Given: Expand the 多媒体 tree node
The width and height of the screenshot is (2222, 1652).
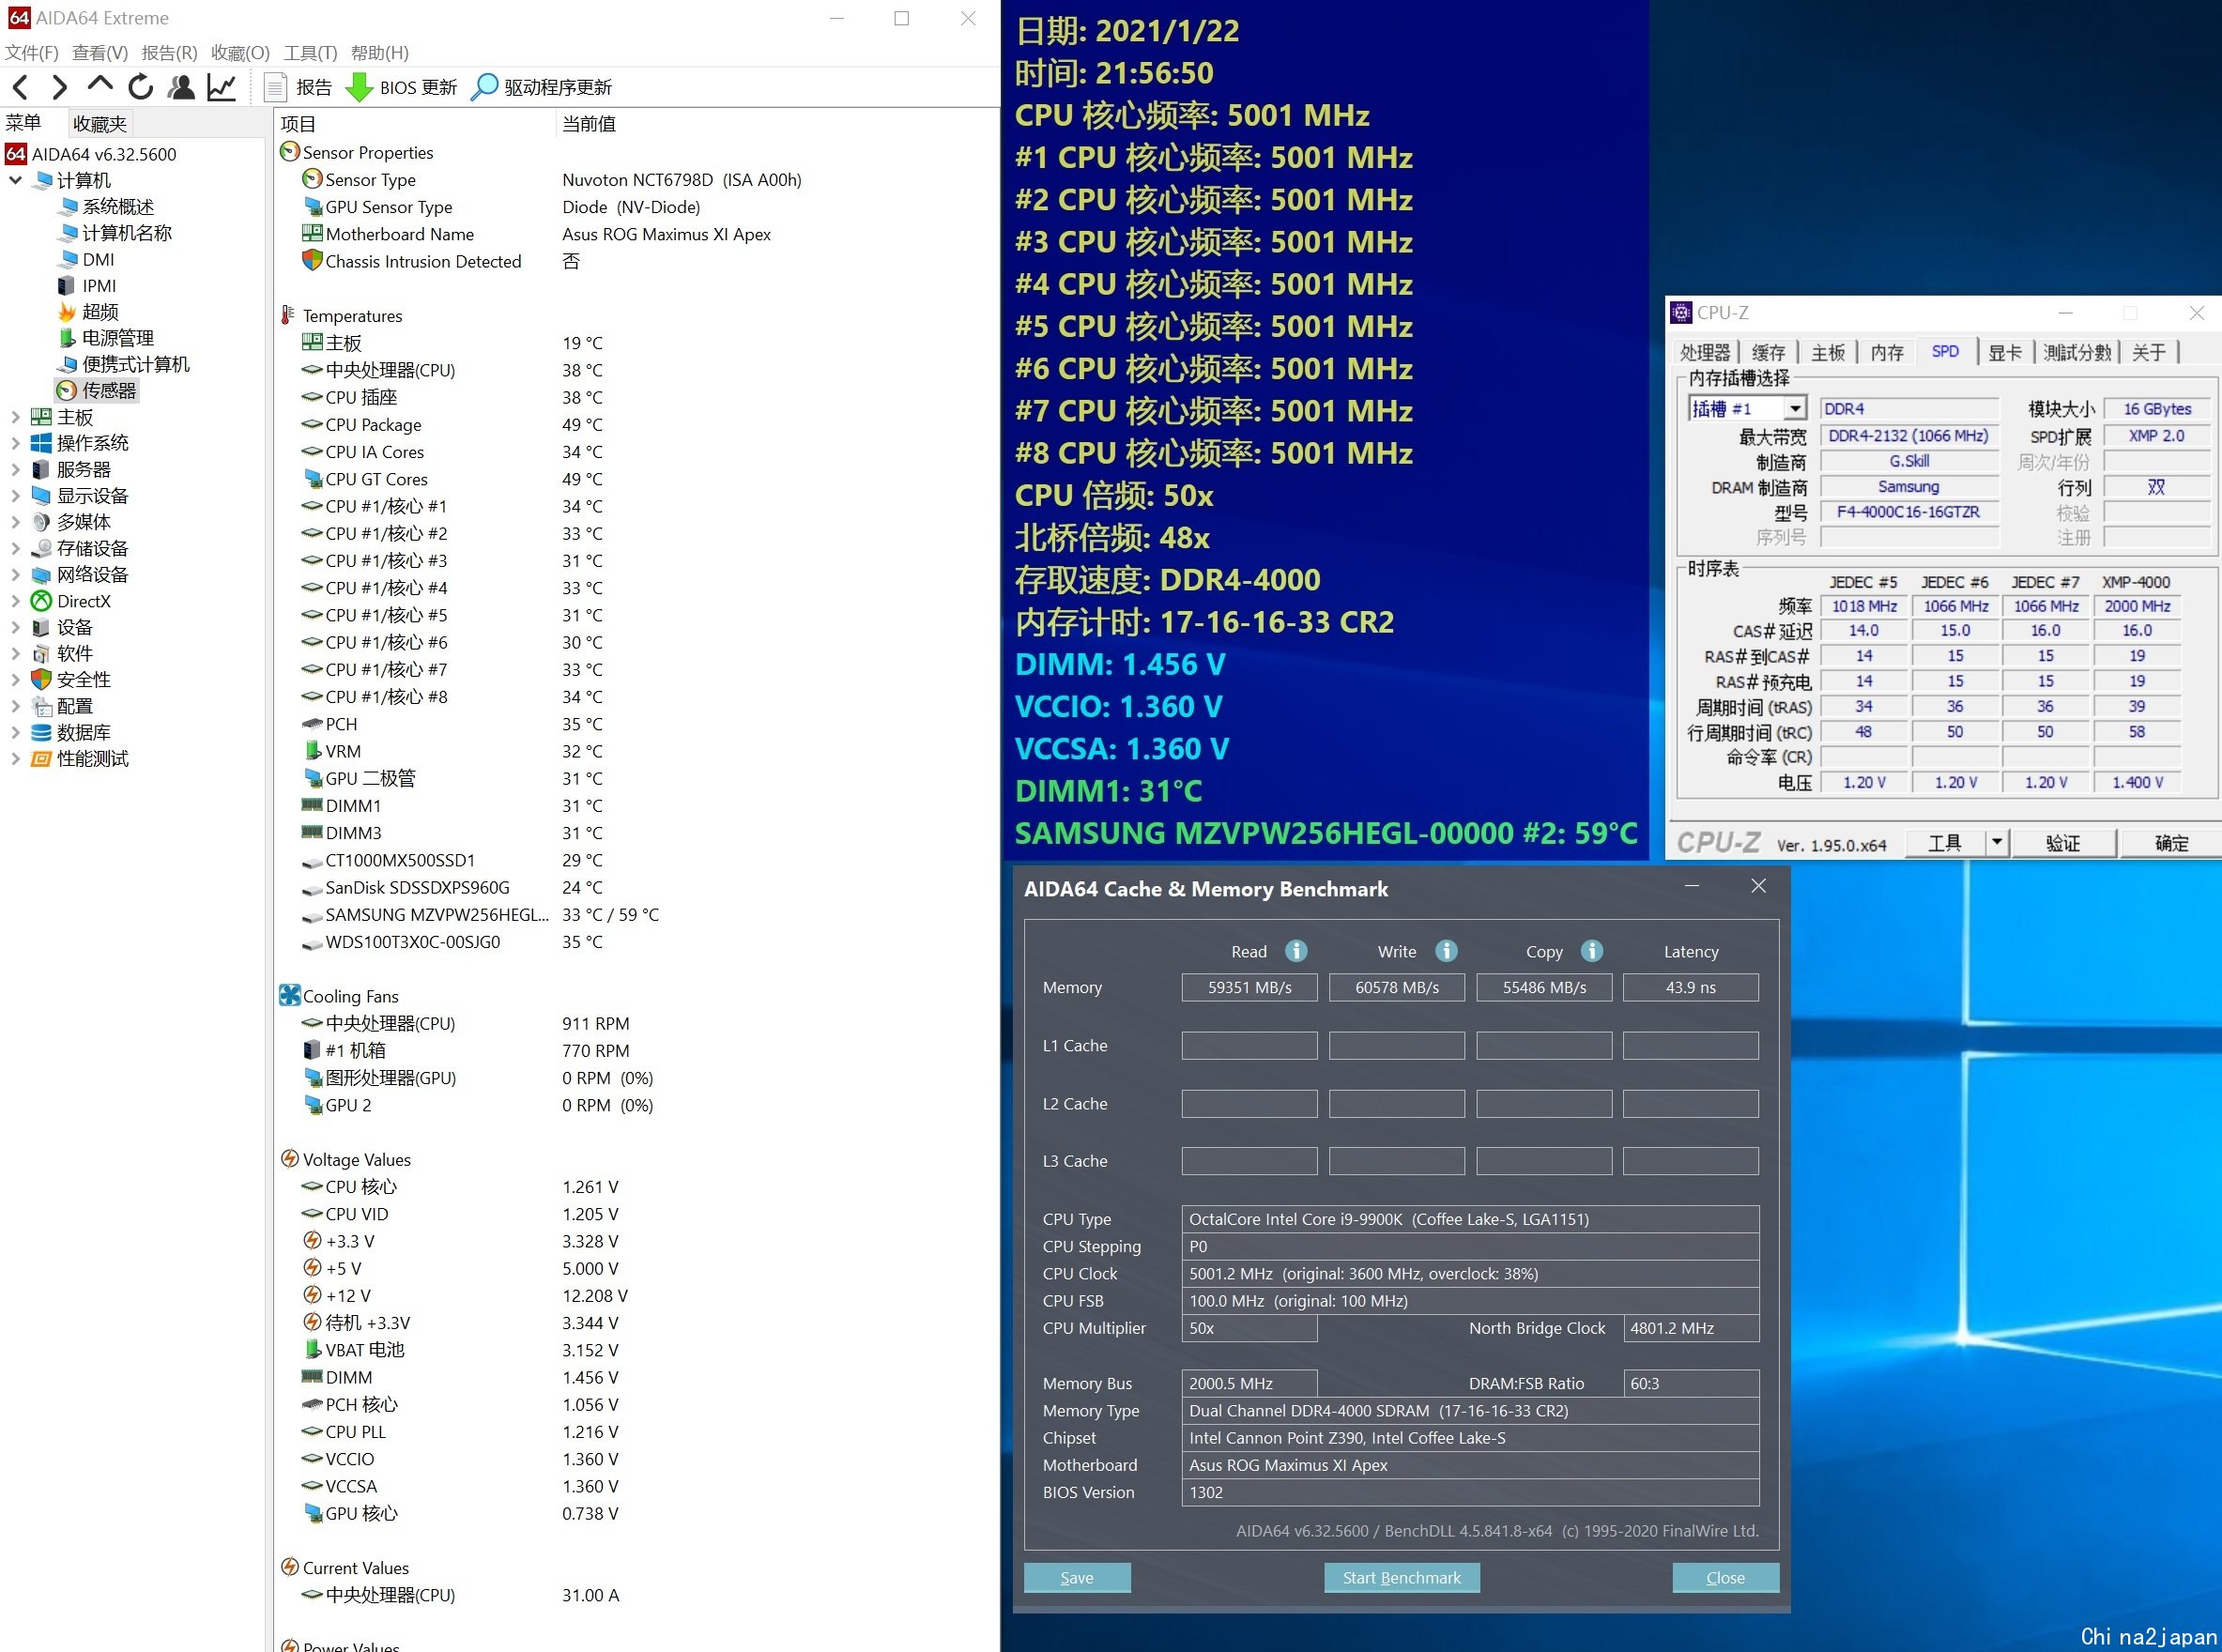Looking at the screenshot, I should (x=15, y=522).
